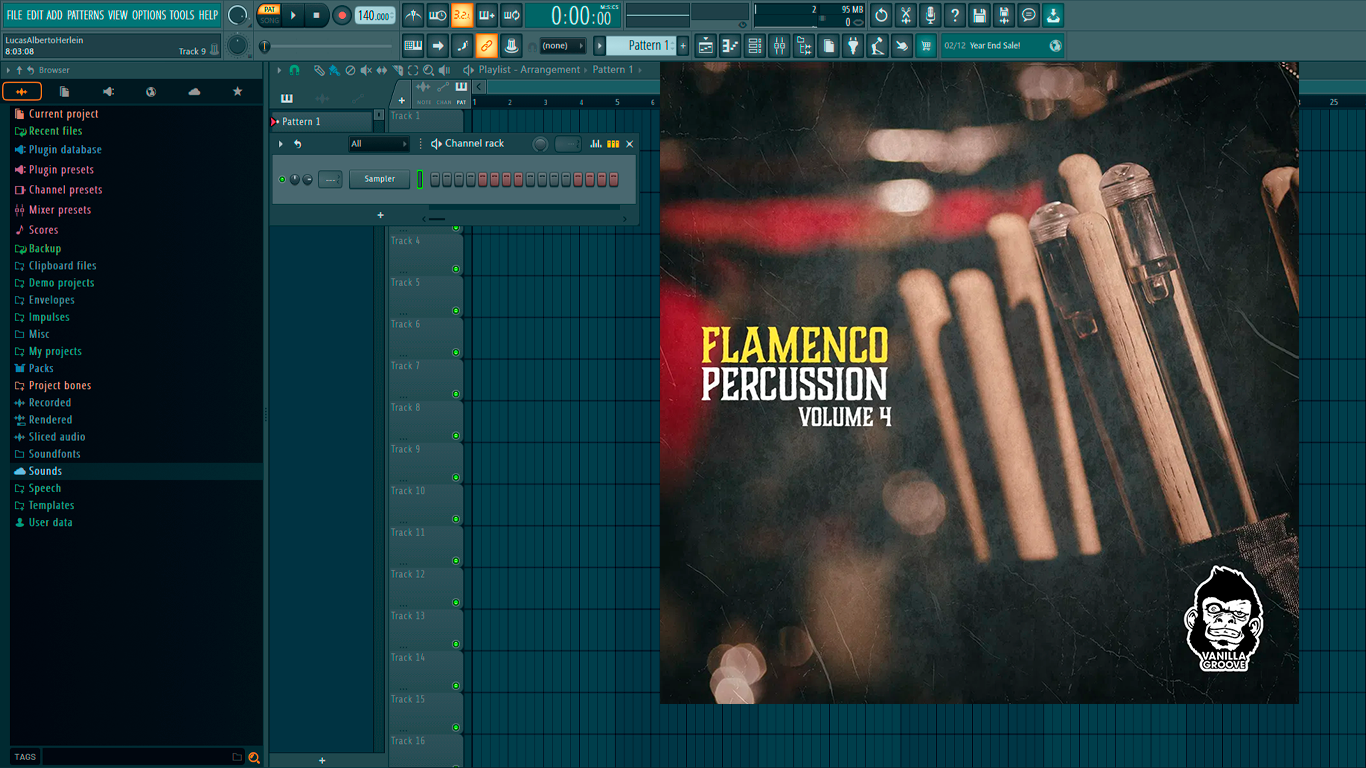This screenshot has height=768, width=1366.
Task: Open the FILE menu
Action: [14, 15]
